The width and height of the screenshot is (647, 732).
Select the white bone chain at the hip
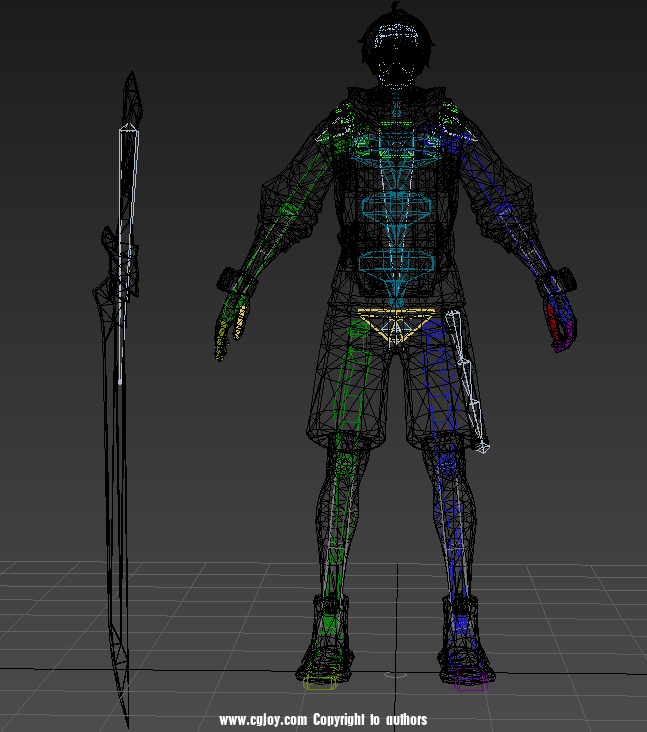[468, 380]
